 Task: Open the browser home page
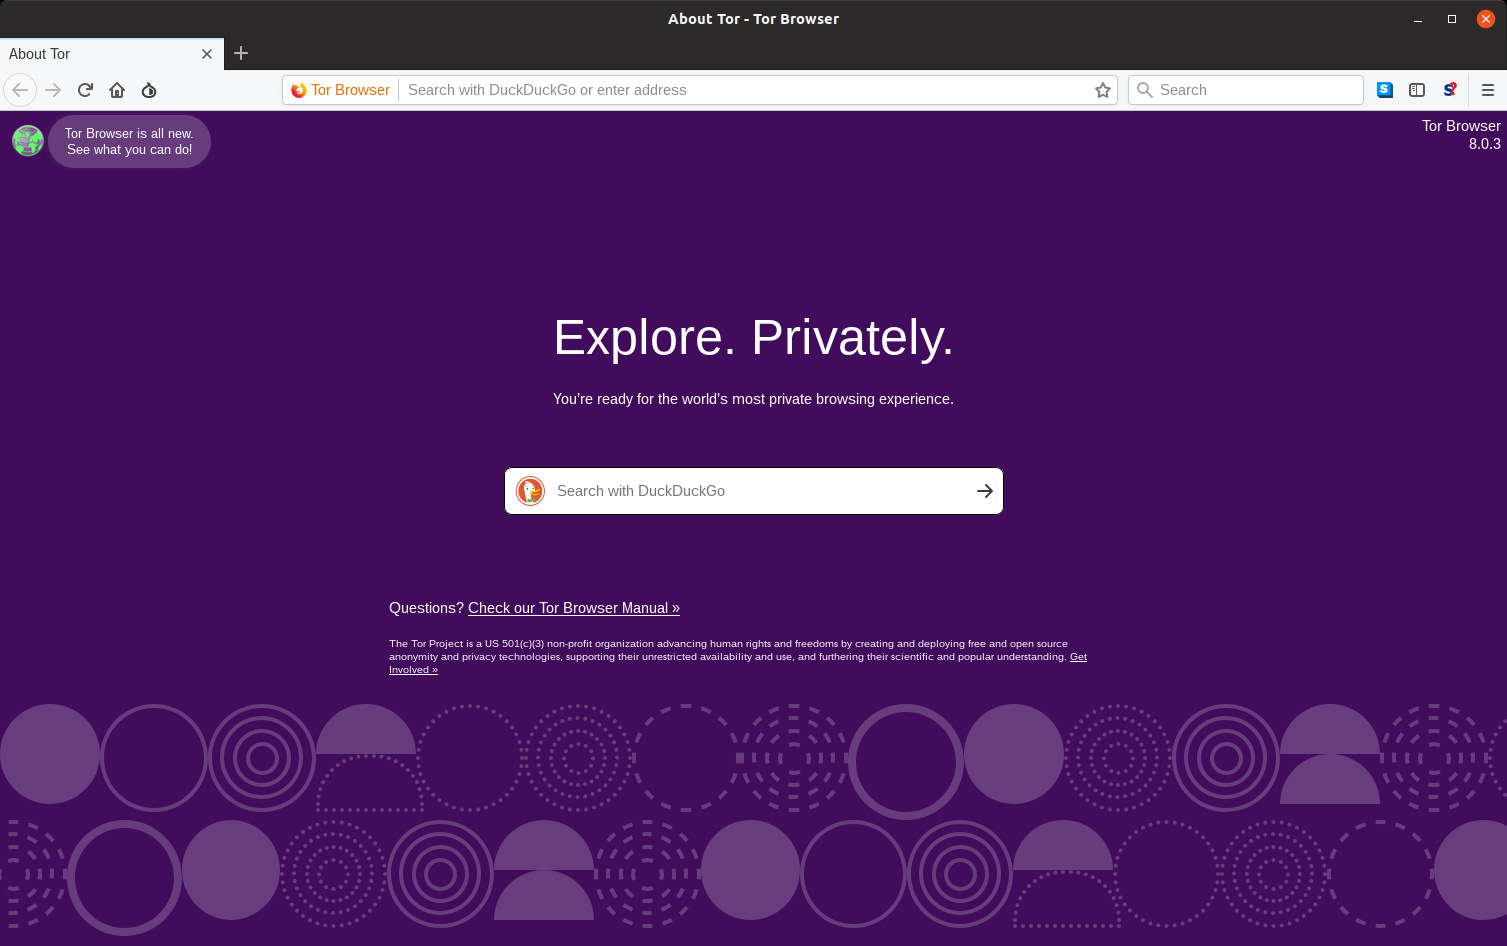click(117, 90)
